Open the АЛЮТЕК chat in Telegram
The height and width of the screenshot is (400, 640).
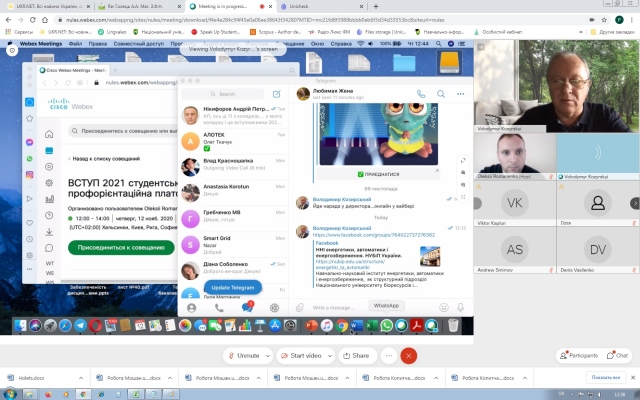tap(233, 142)
